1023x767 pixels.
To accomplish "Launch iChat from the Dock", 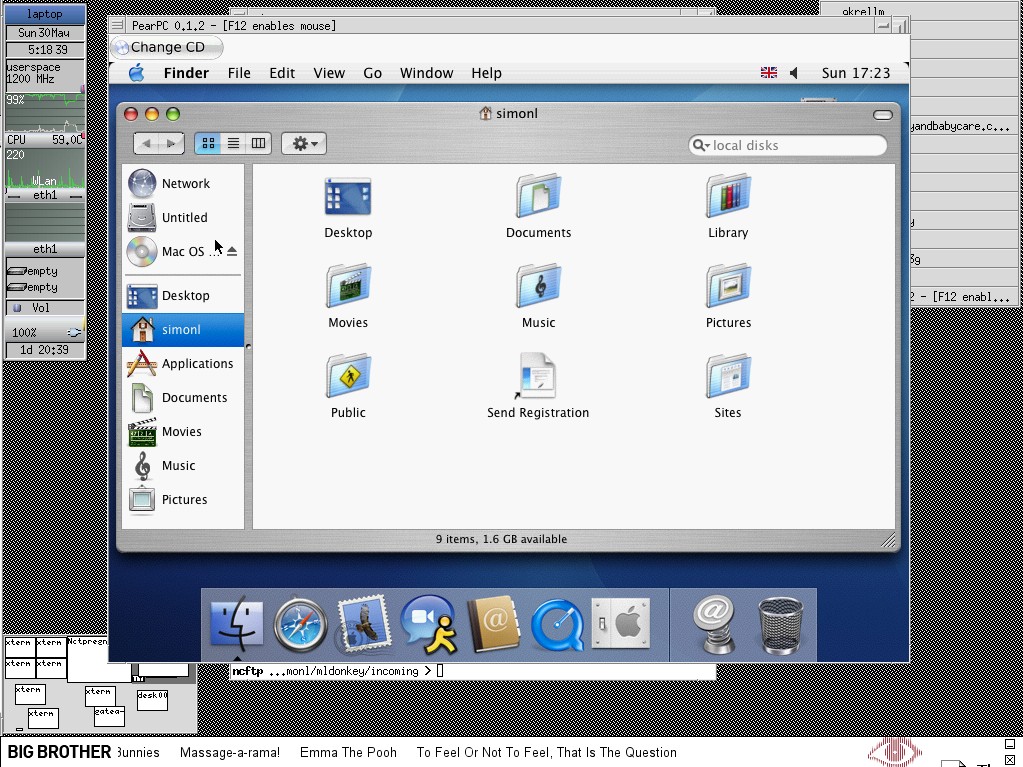I will coord(428,625).
